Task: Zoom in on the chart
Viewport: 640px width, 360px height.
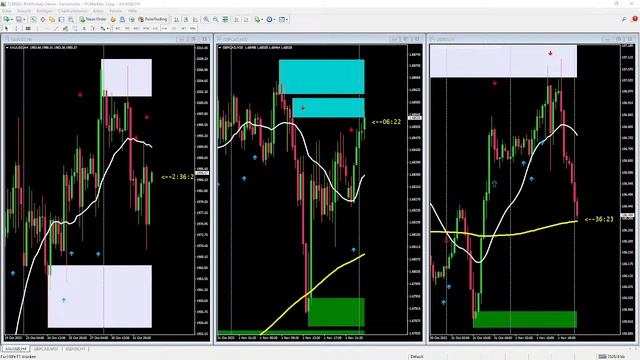Action: pos(206,19)
